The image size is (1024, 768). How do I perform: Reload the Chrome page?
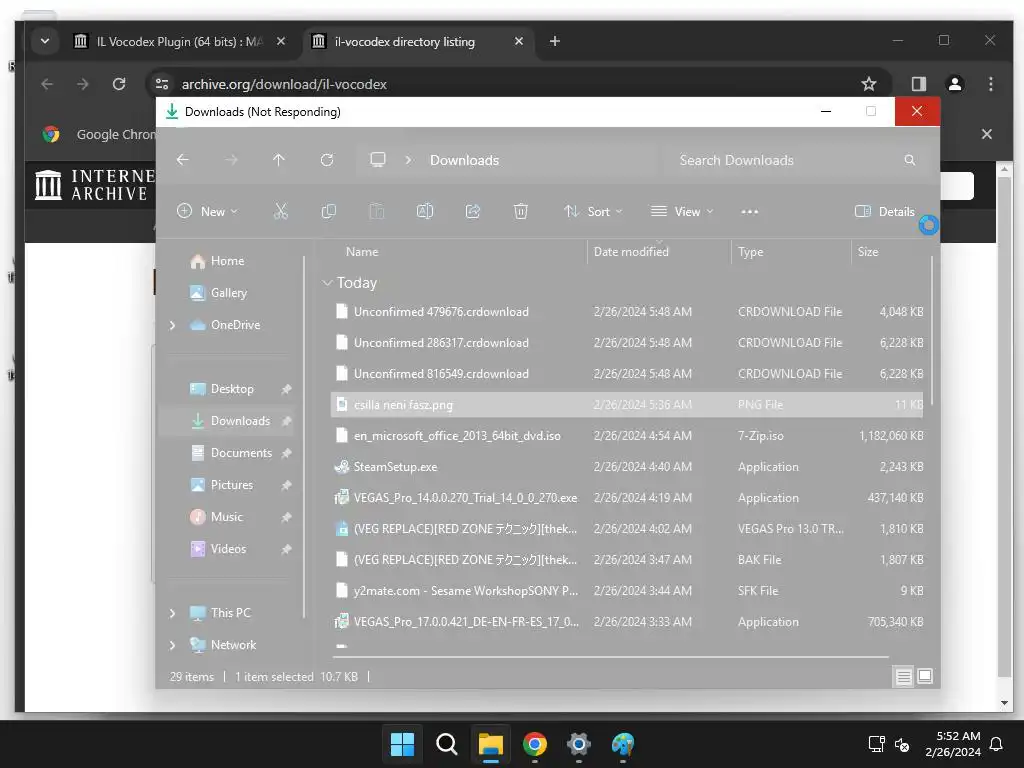pyautogui.click(x=119, y=84)
